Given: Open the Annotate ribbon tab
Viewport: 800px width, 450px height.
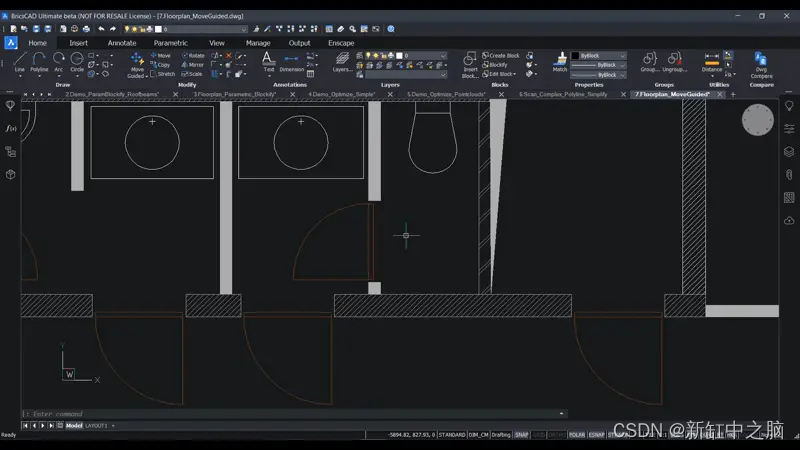Looking at the screenshot, I should (122, 43).
